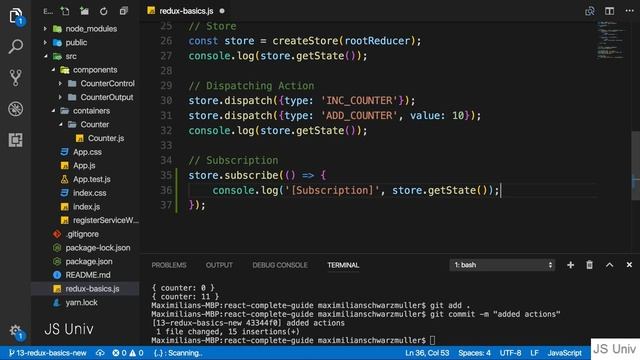Maximize the terminal panel
This screenshot has height=360, width=640.
coord(609,265)
